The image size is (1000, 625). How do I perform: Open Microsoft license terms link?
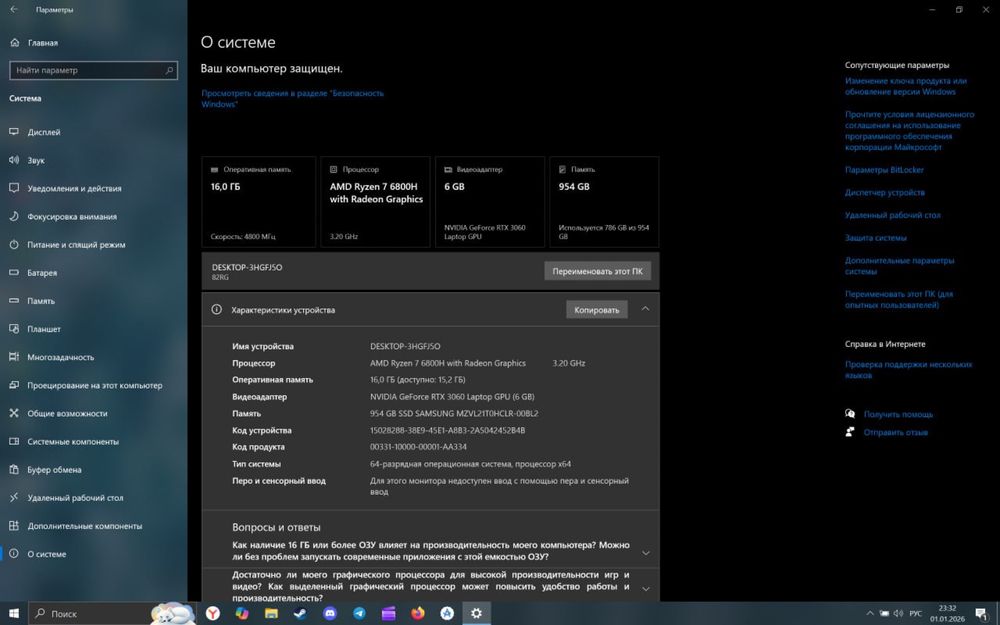pos(909,131)
